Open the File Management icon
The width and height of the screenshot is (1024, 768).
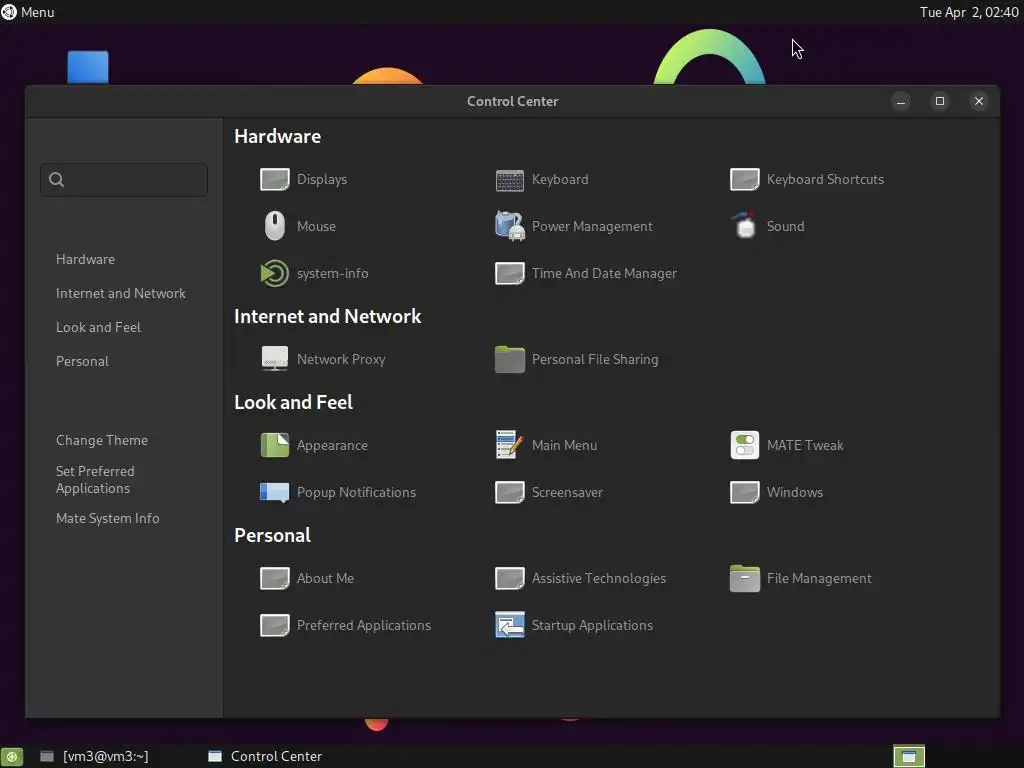(x=744, y=579)
